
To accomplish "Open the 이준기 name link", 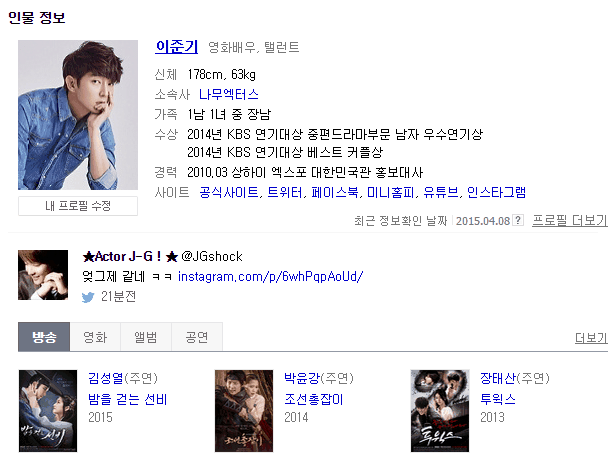I will pyautogui.click(x=176, y=47).
